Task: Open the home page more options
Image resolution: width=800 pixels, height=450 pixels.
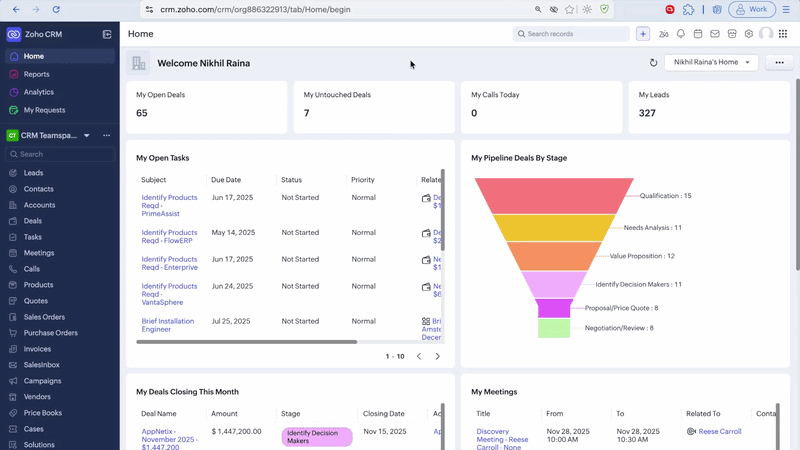Action: coord(779,62)
